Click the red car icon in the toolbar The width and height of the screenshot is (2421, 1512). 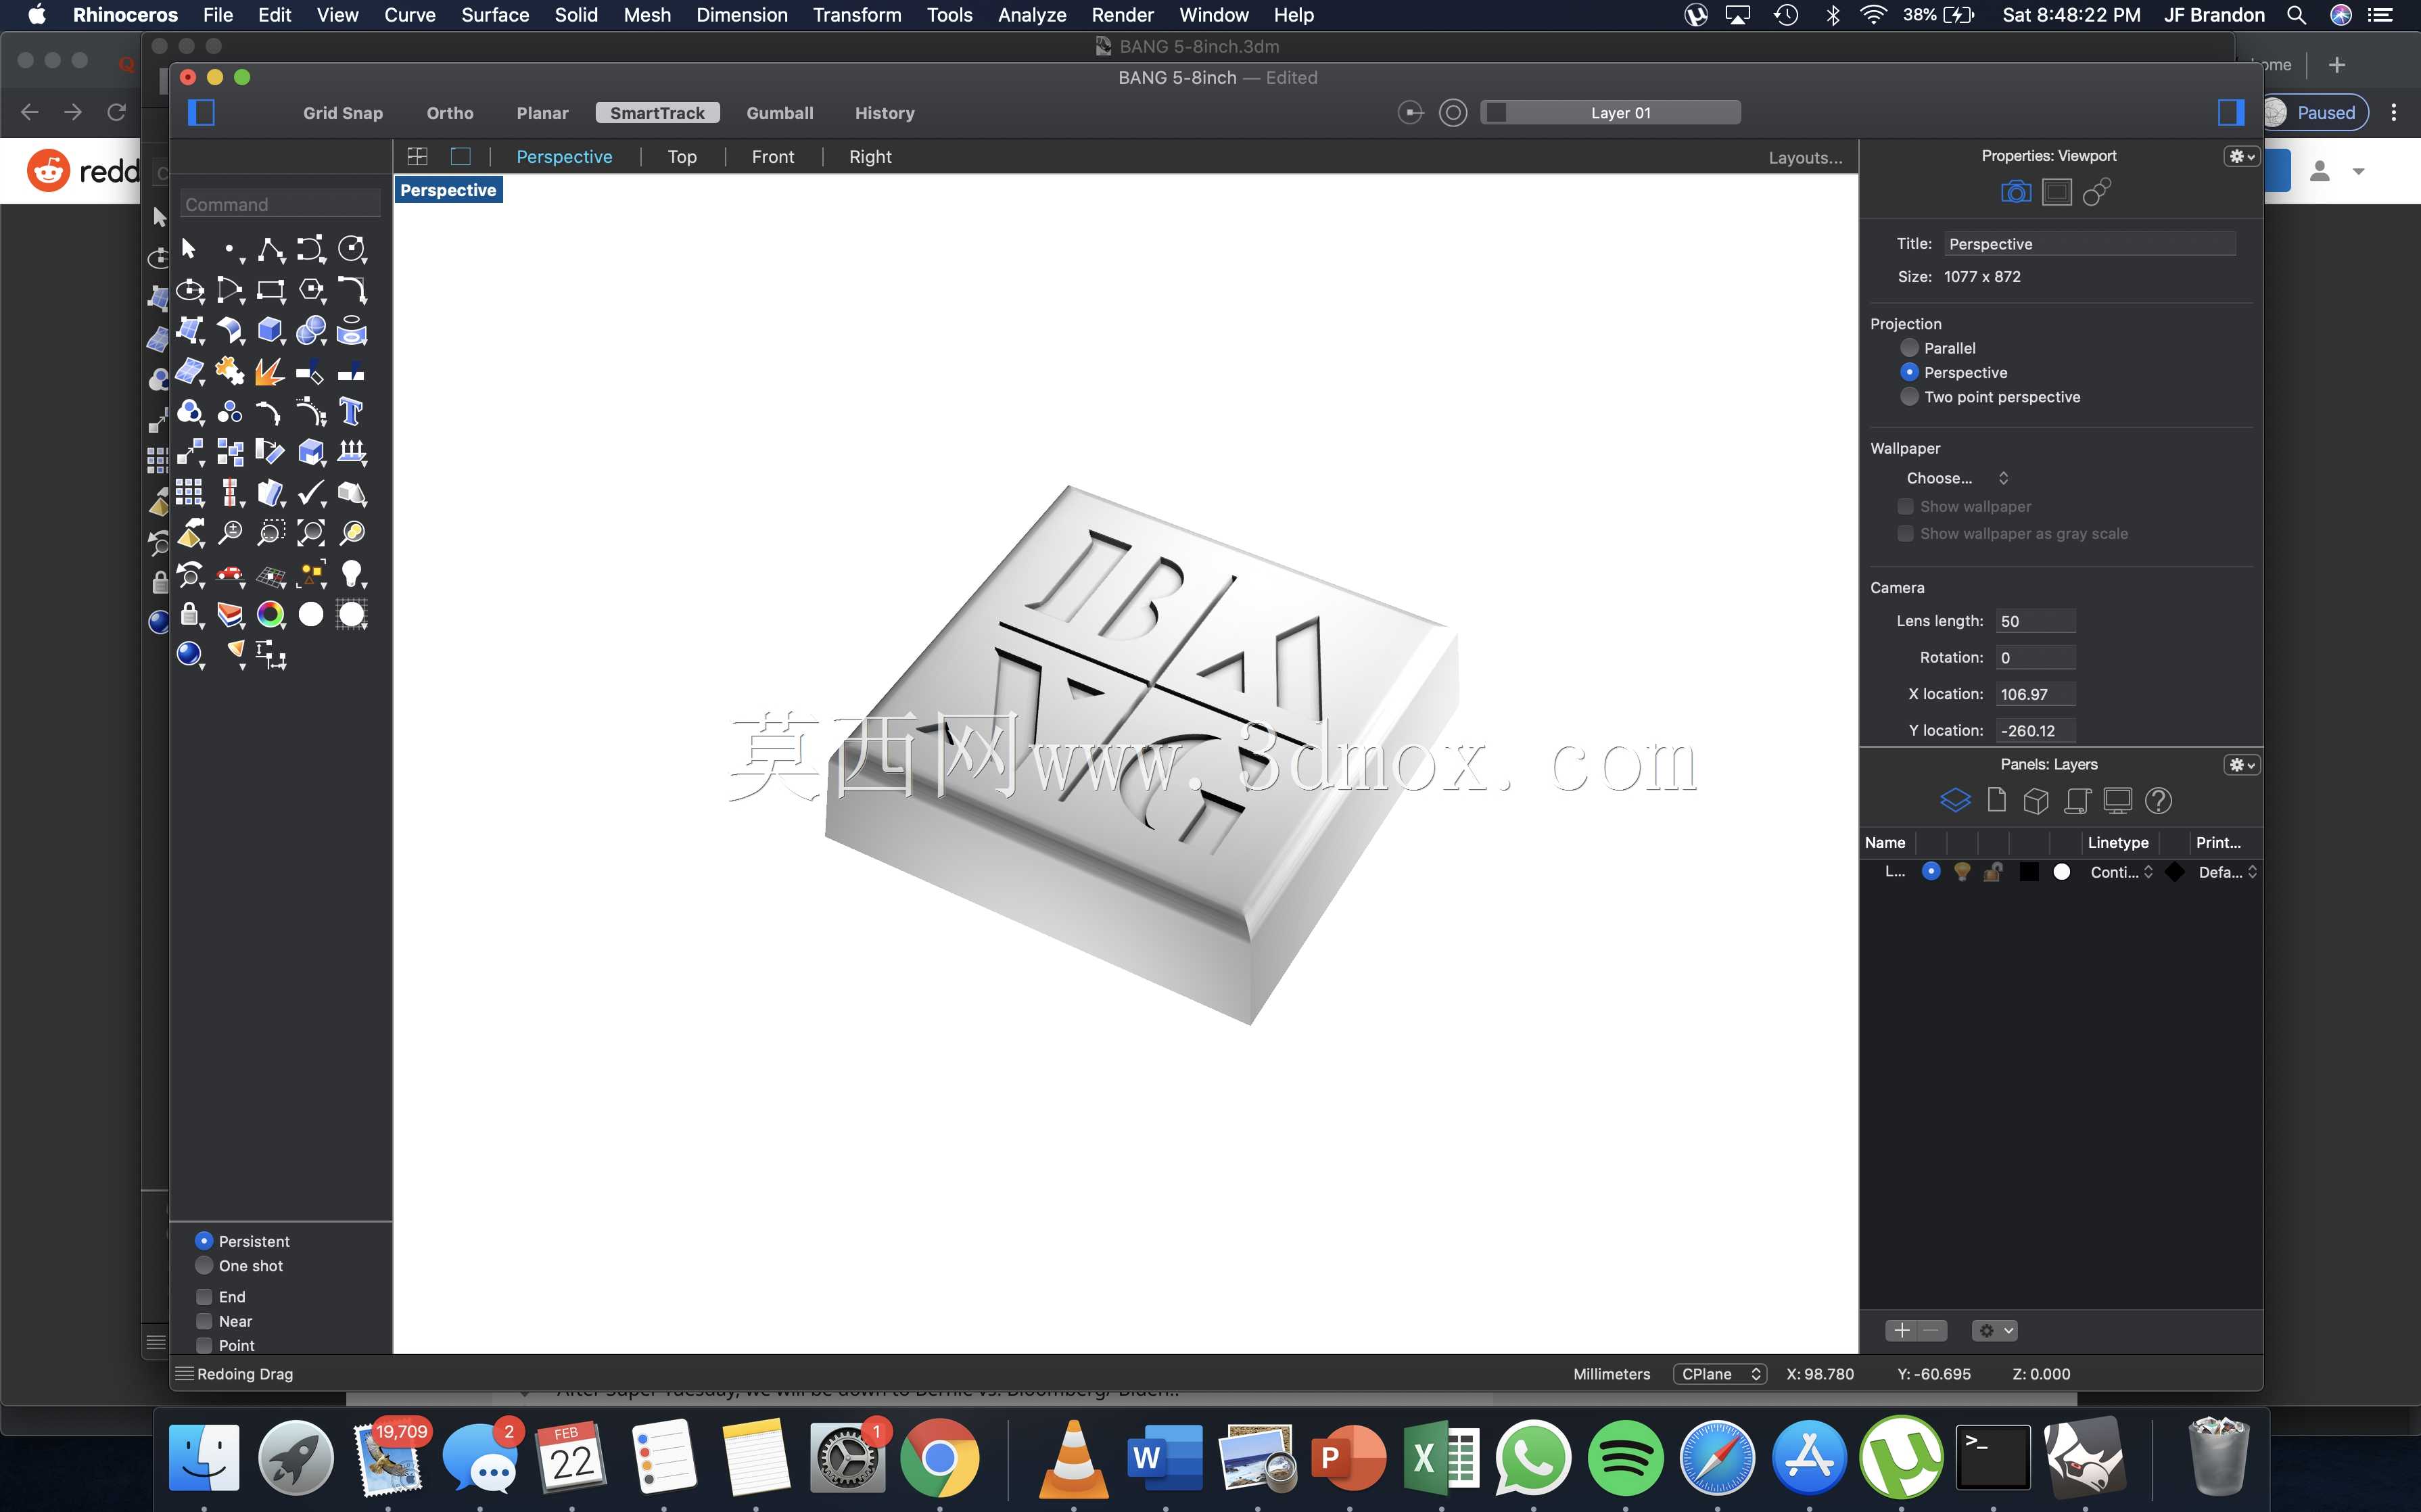coord(230,574)
